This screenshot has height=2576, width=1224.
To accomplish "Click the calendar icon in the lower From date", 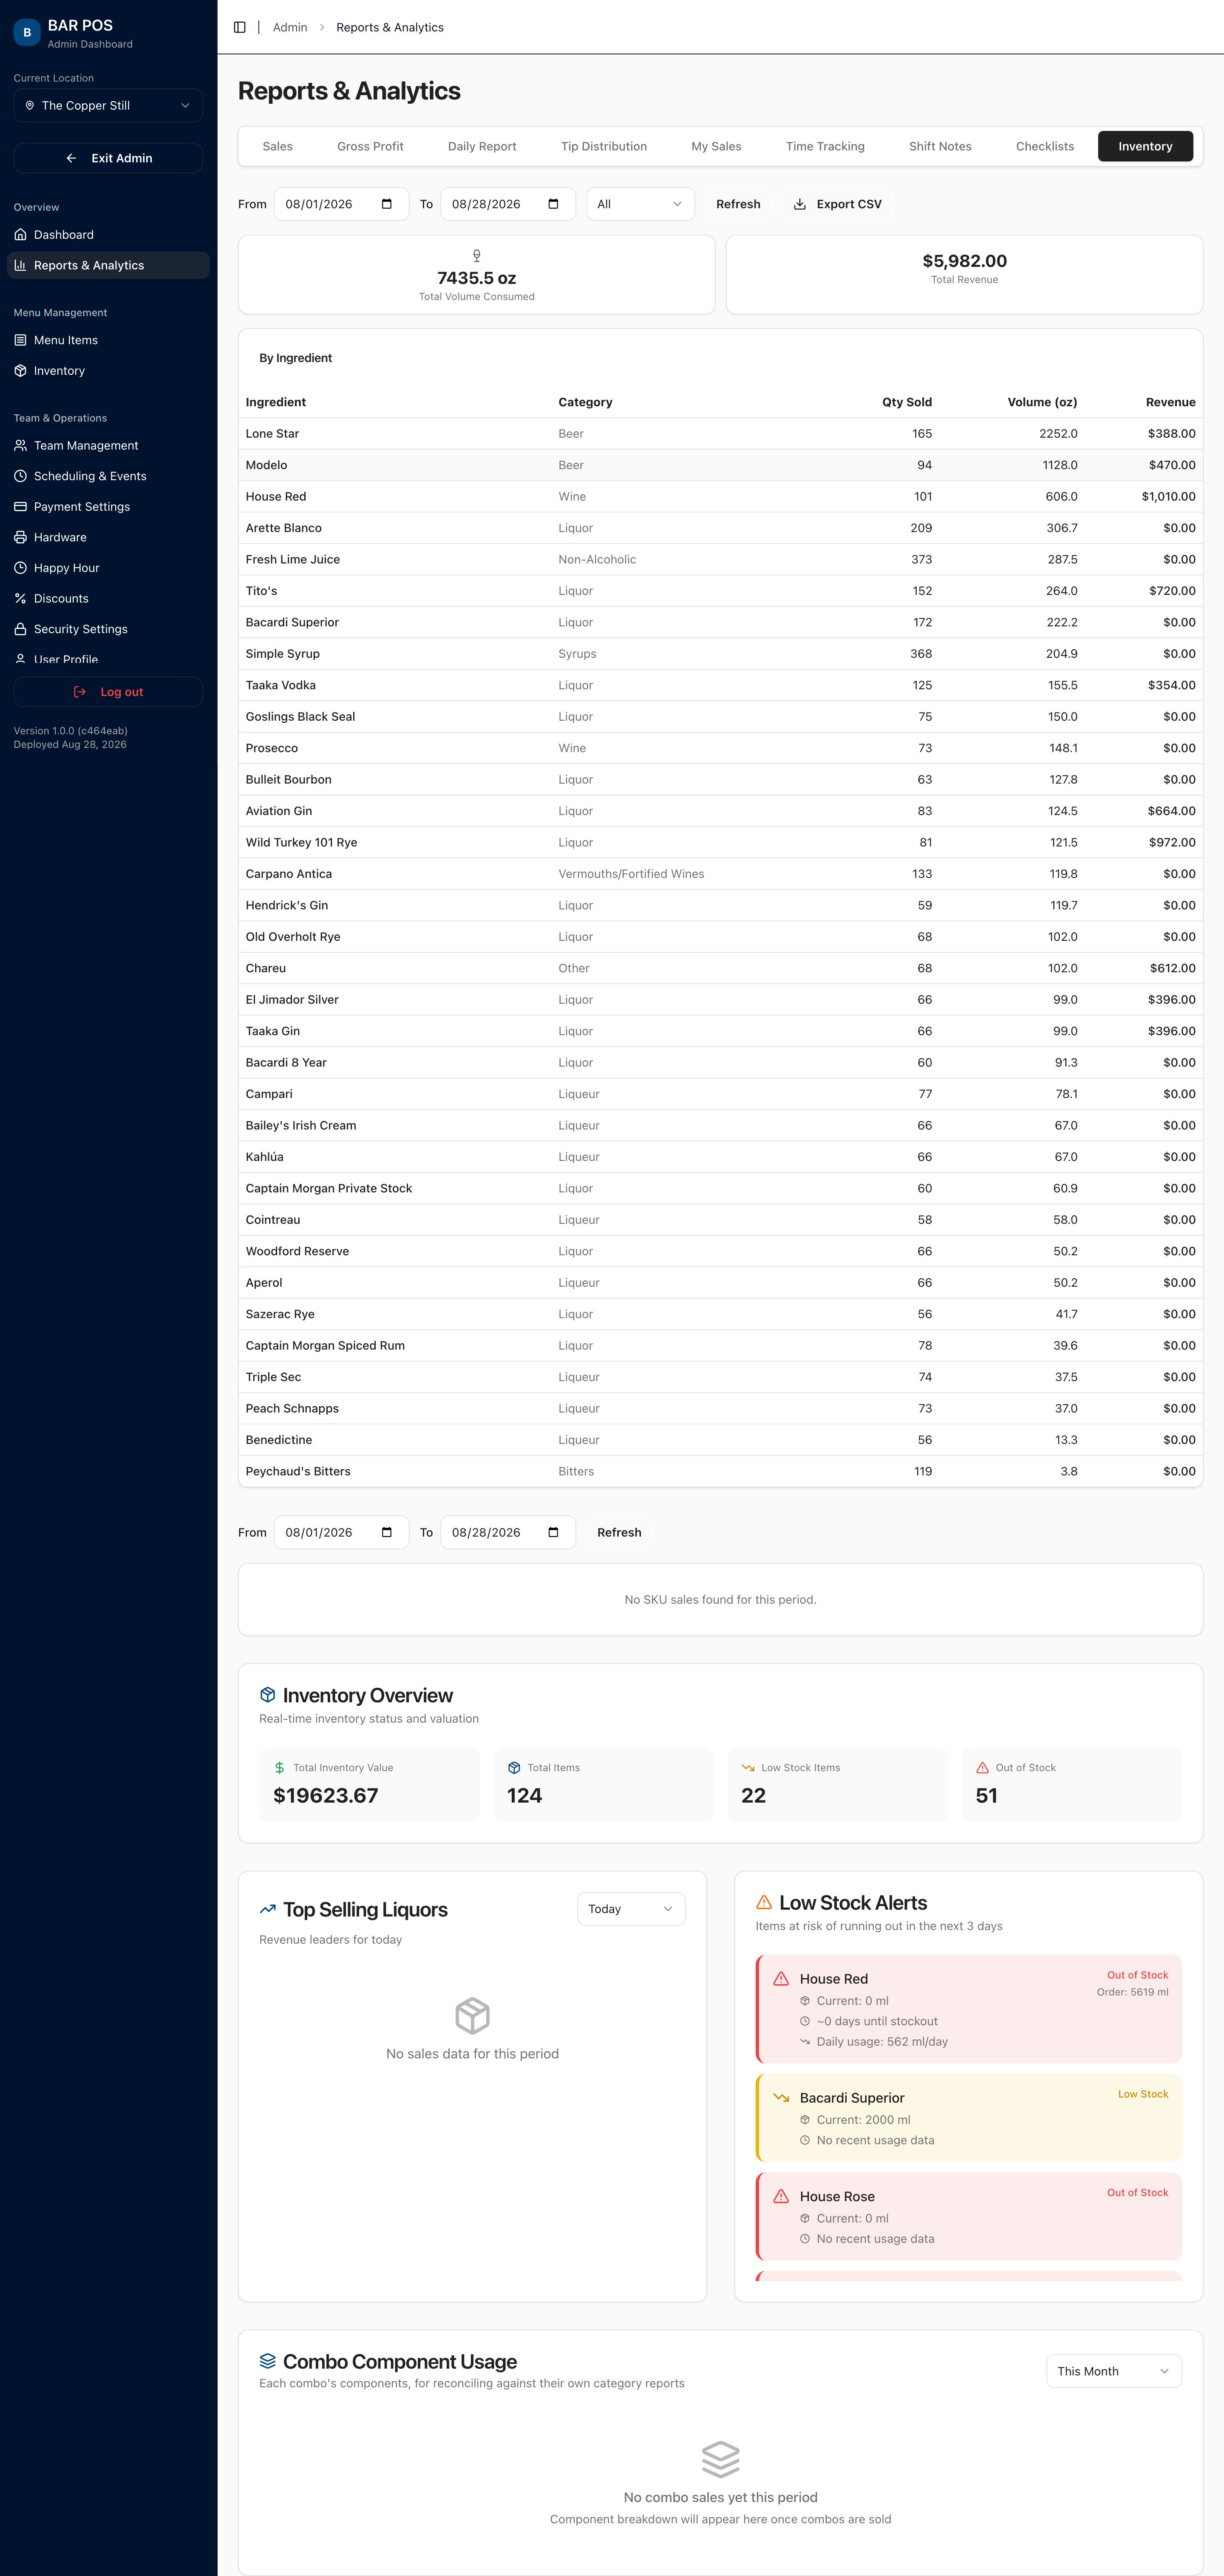I will pyautogui.click(x=387, y=1532).
